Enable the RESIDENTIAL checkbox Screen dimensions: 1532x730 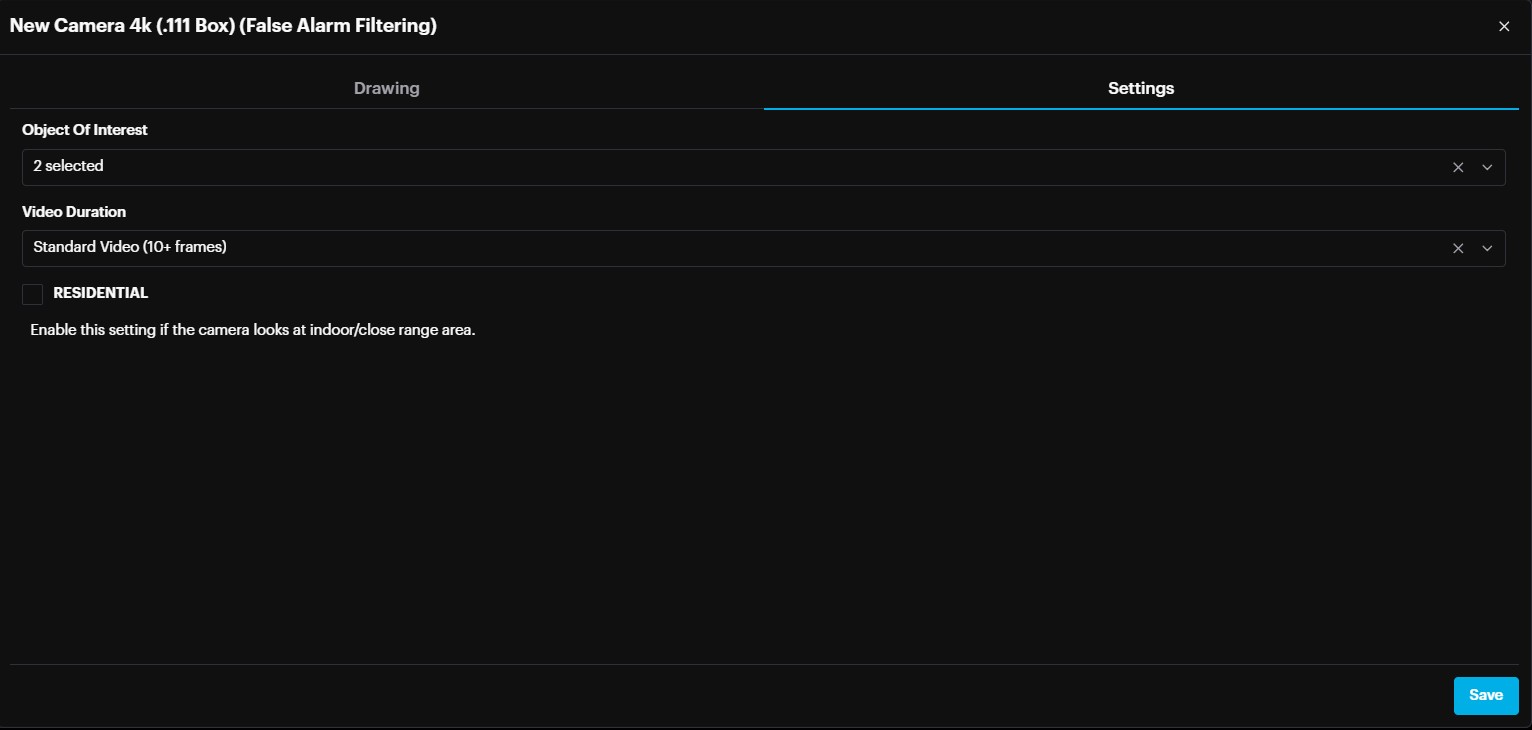click(x=33, y=294)
